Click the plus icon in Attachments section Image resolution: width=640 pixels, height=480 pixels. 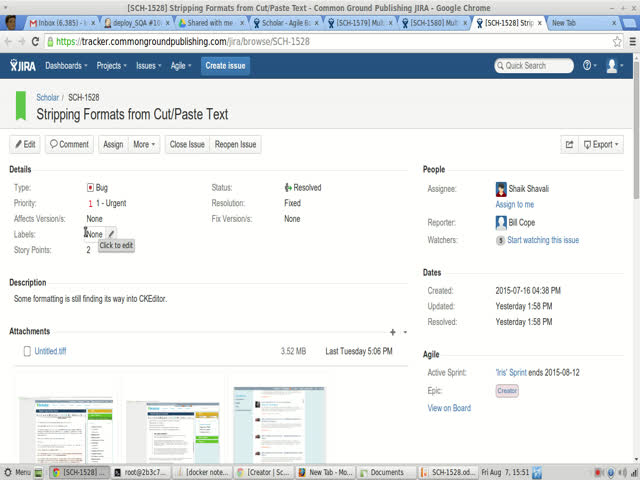[x=392, y=331]
